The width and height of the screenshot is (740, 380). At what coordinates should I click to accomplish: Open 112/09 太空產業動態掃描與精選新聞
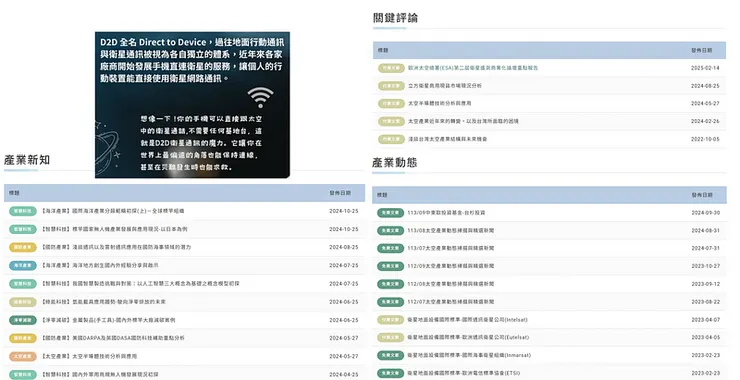451,266
